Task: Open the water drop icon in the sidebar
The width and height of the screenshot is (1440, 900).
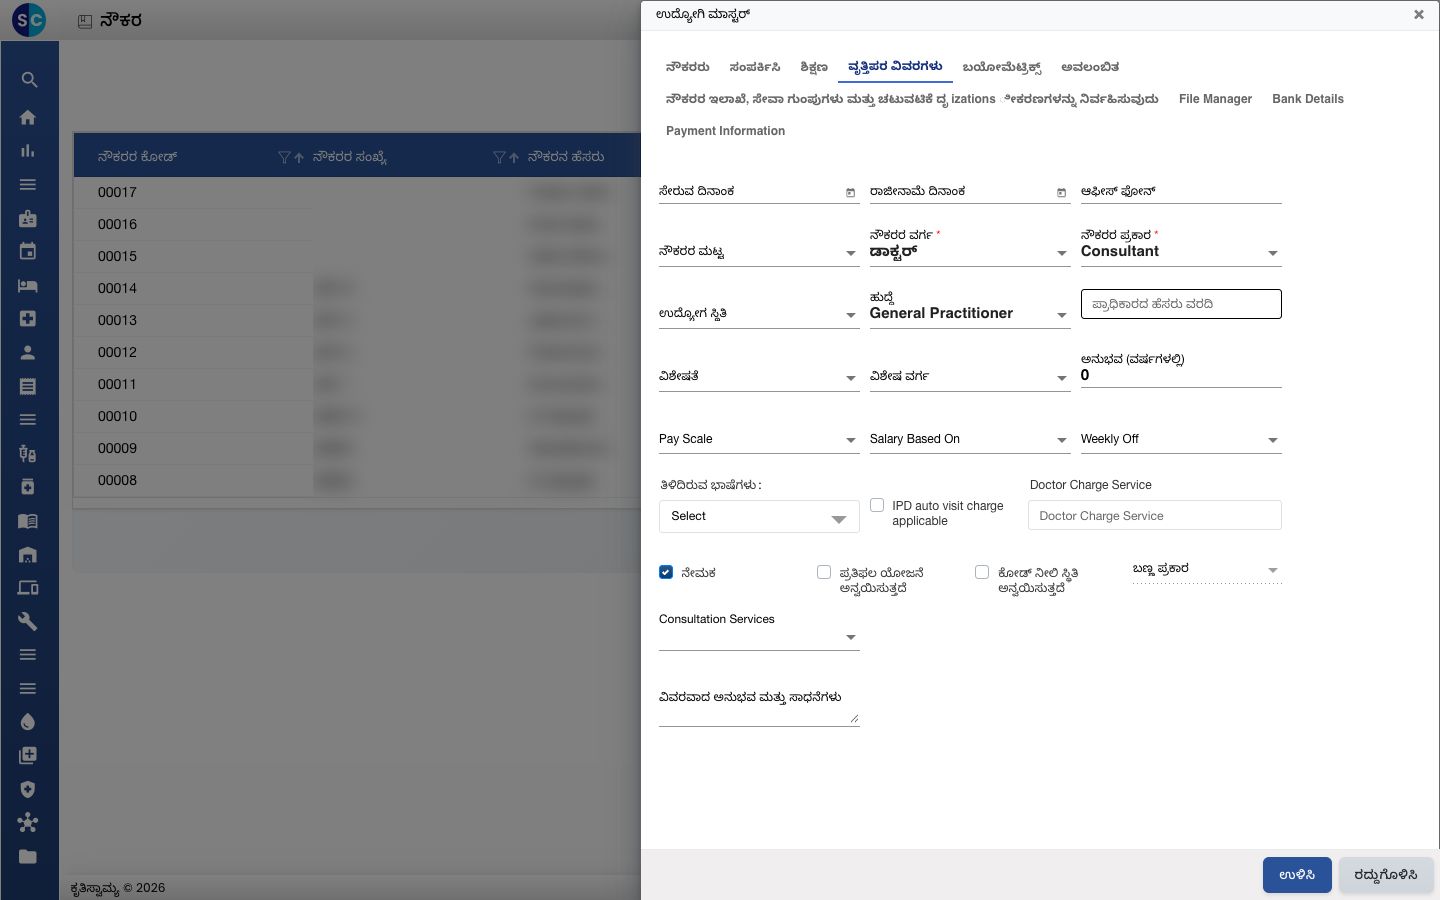Action: (28, 722)
